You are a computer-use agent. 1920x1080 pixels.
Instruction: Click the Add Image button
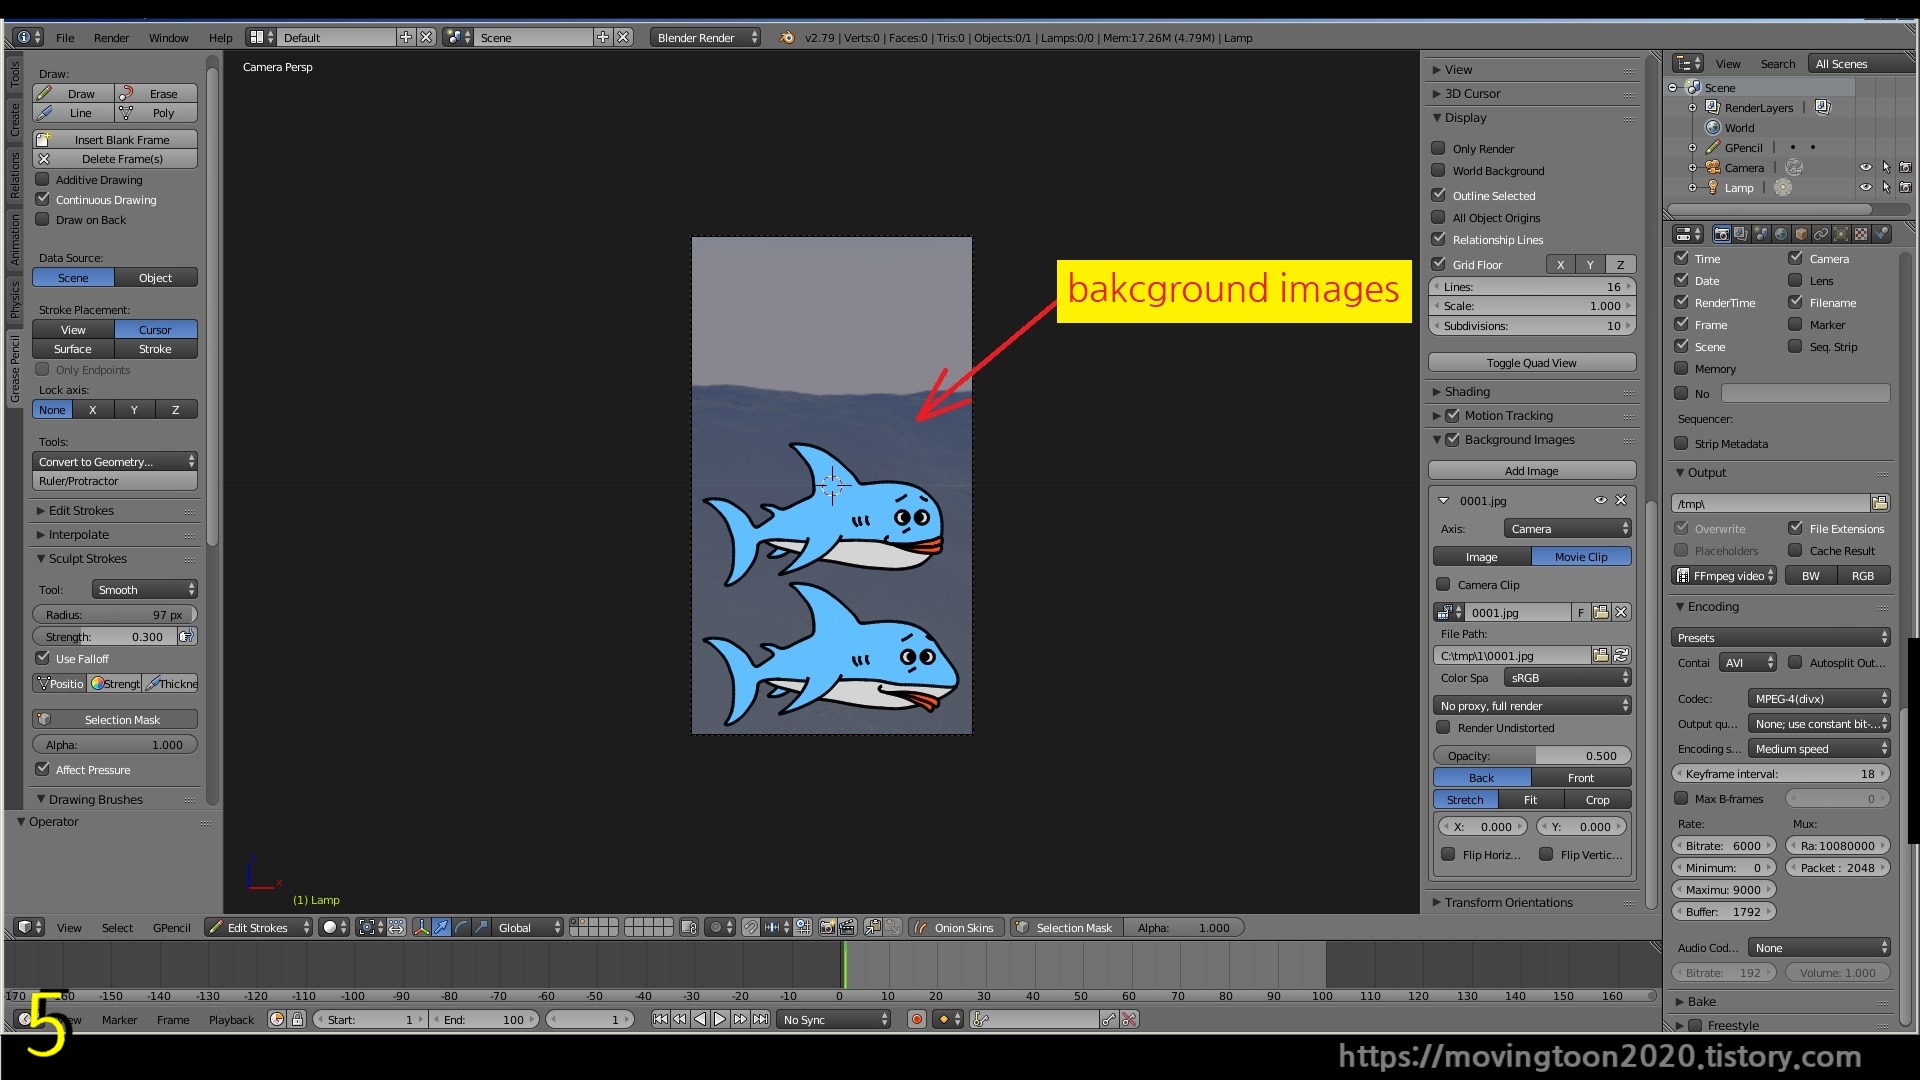[x=1532, y=470]
